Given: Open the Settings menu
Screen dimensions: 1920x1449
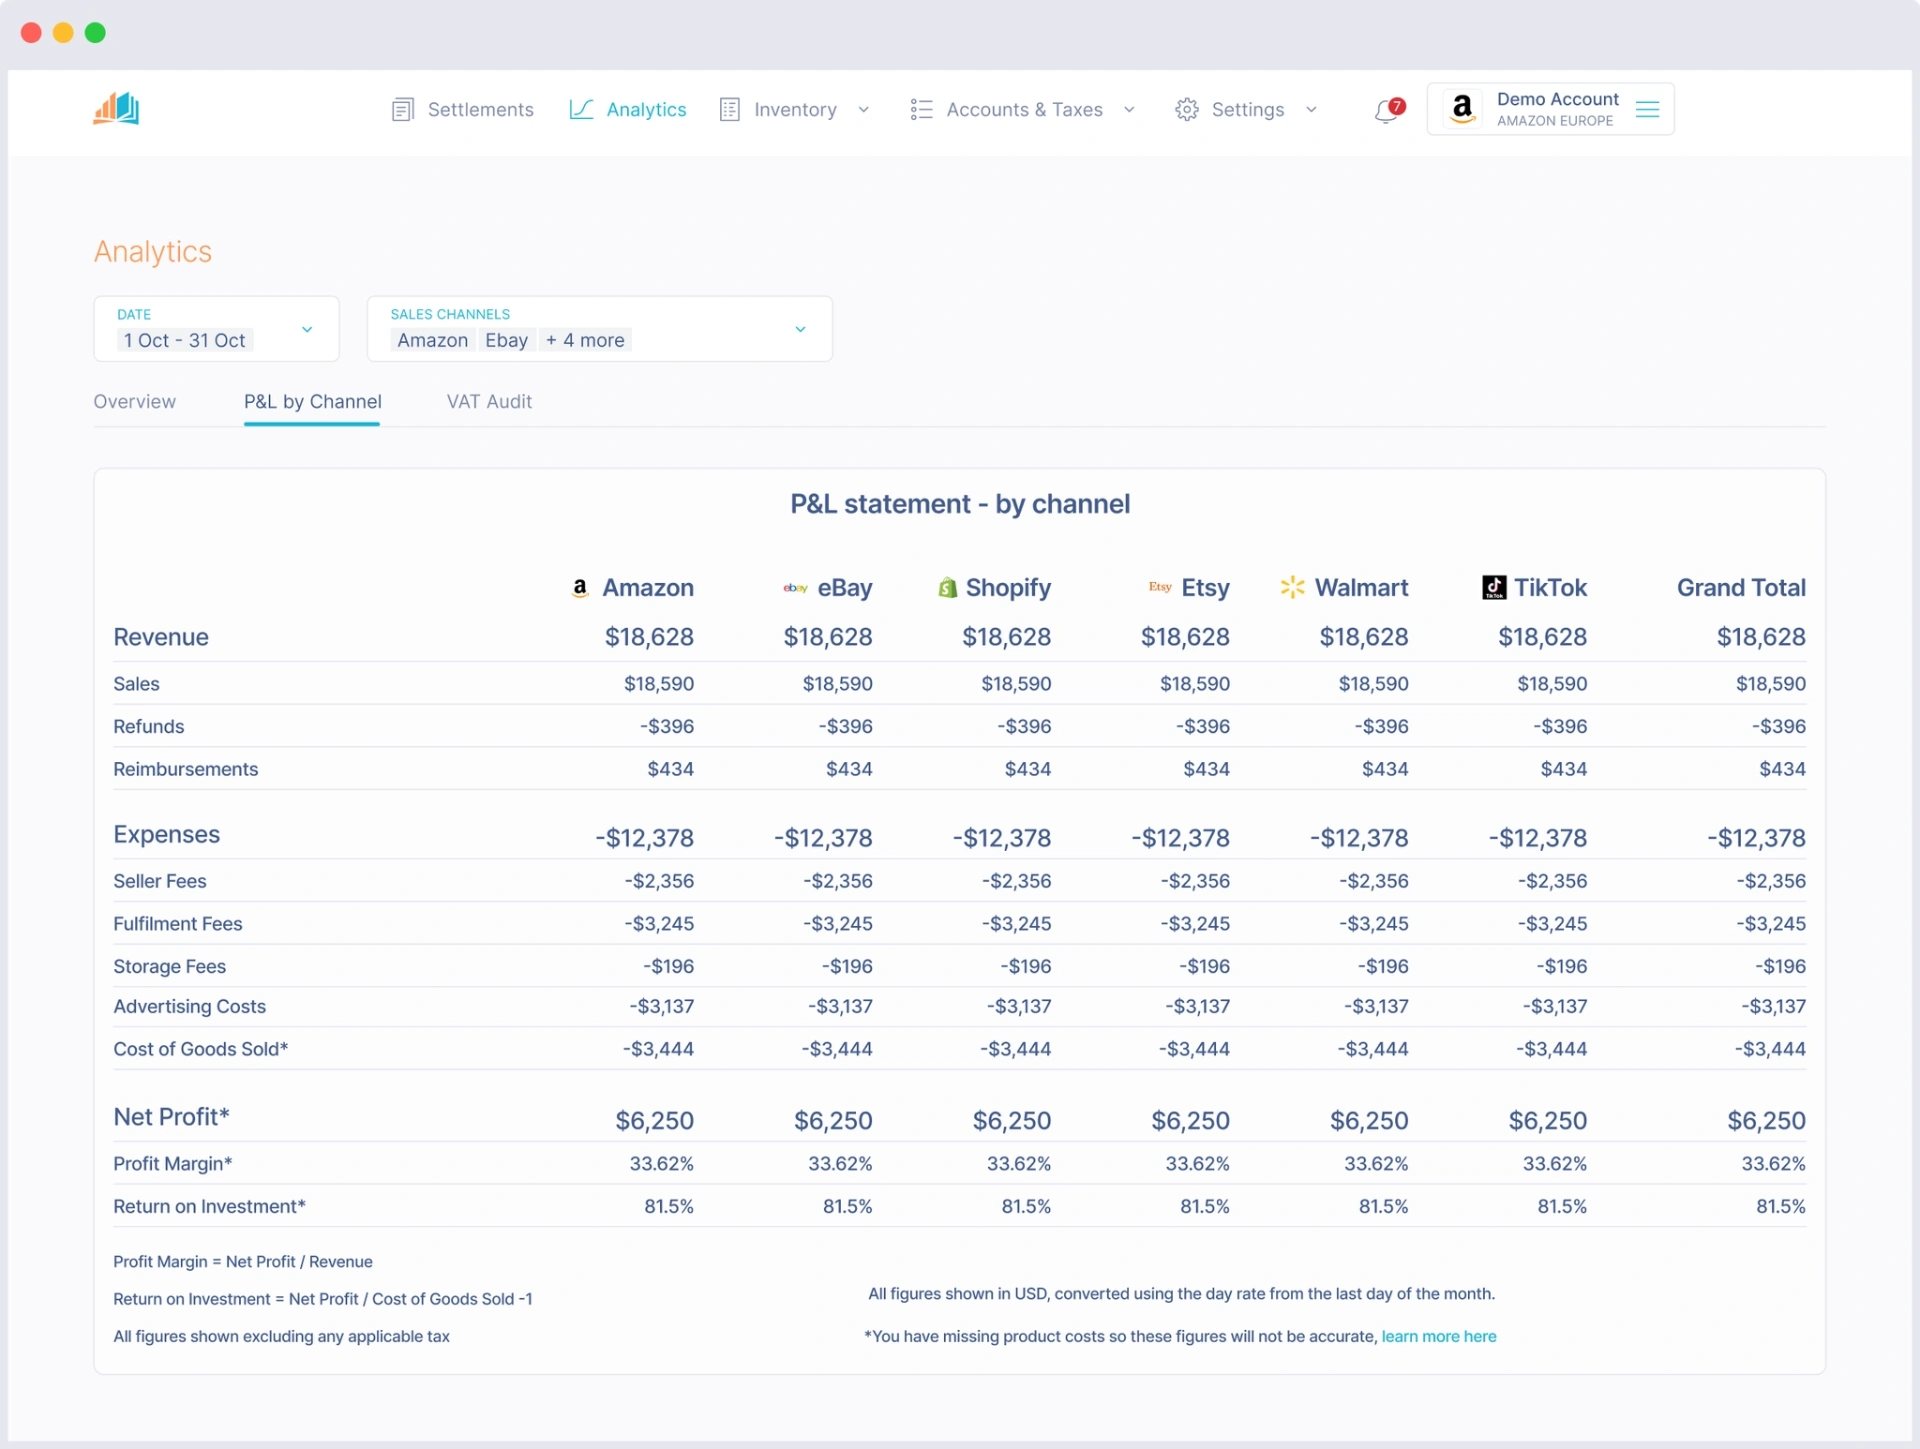Looking at the screenshot, I should click(1247, 109).
